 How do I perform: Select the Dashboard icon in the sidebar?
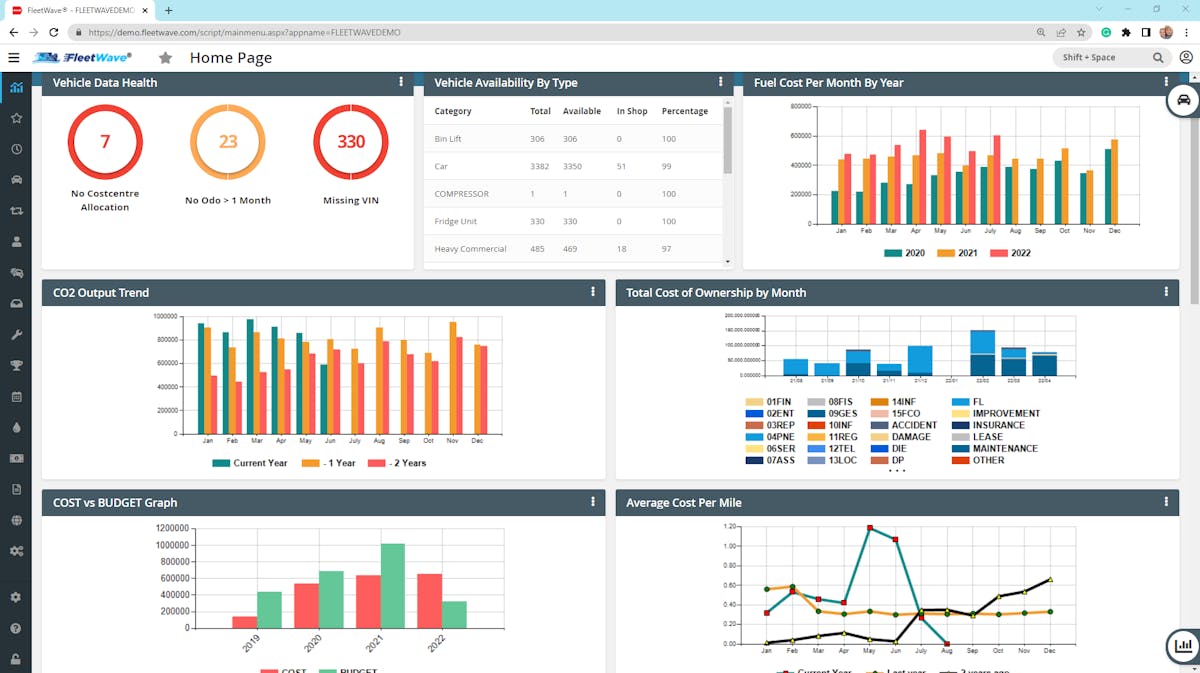(14, 88)
